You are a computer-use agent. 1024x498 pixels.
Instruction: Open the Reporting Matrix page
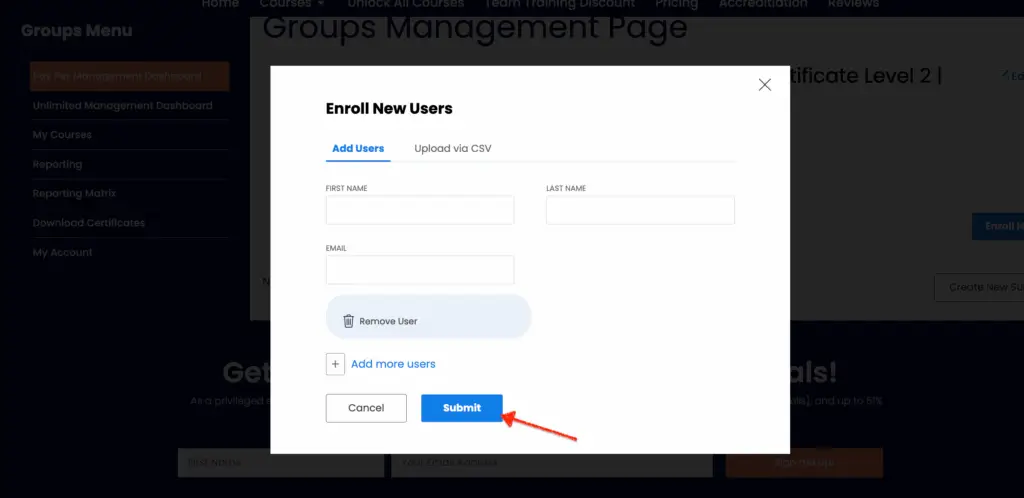tap(74, 194)
